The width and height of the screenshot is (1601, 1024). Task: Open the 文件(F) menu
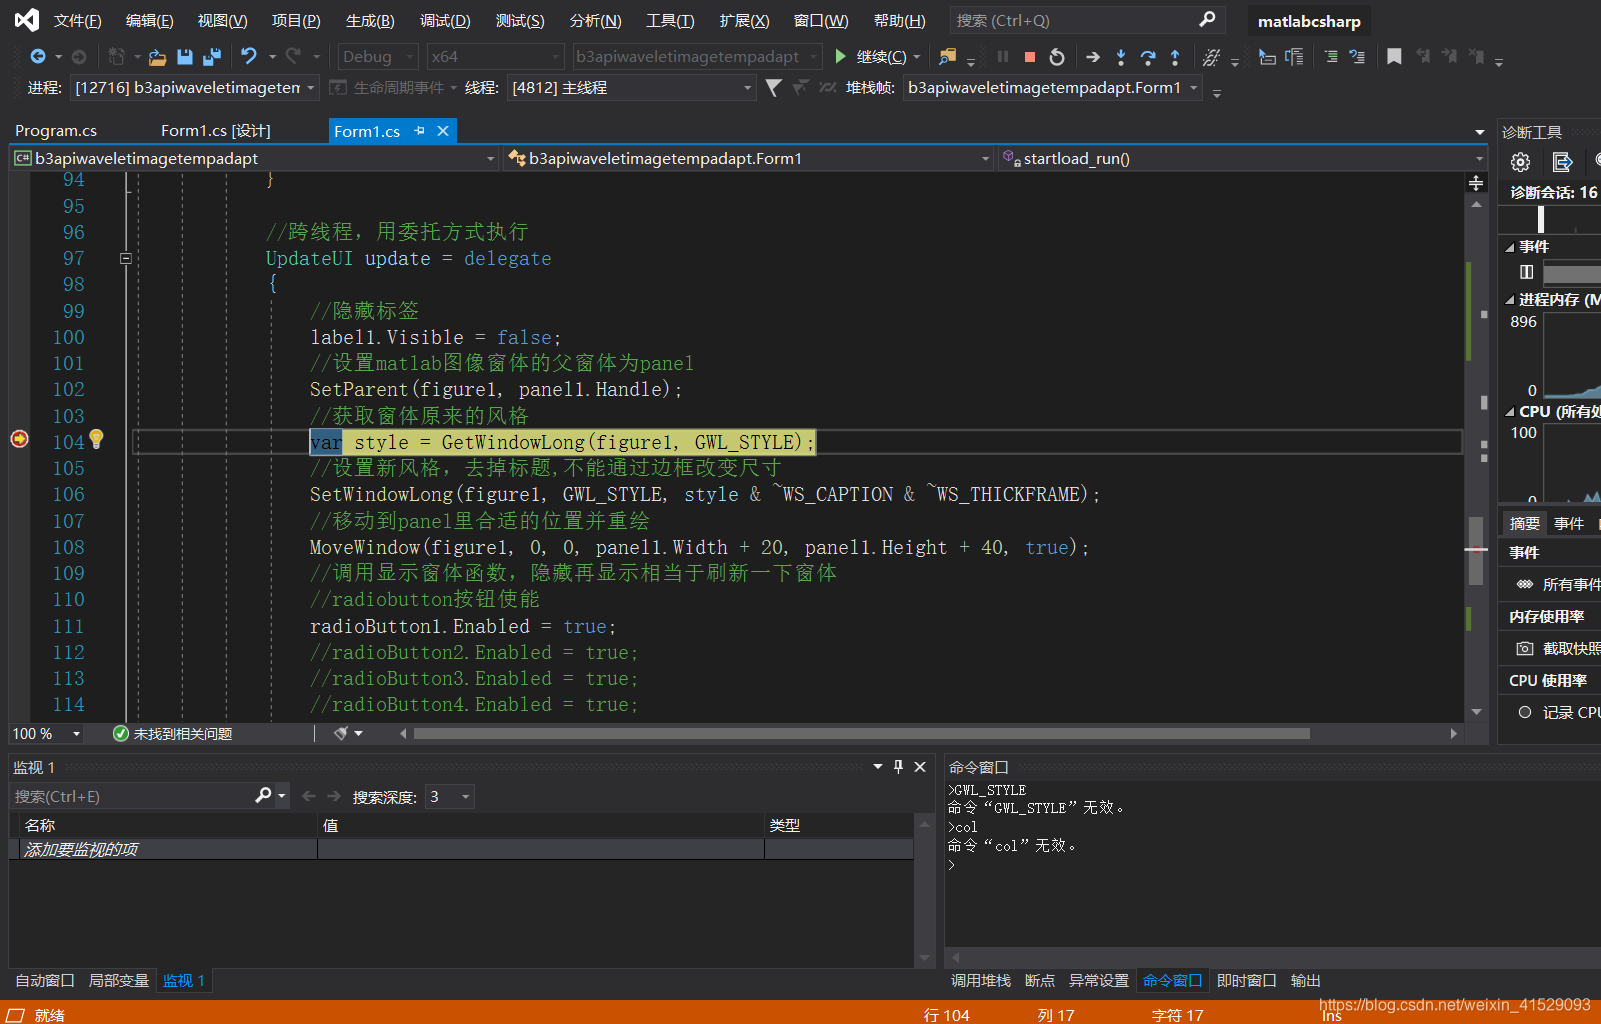click(x=77, y=20)
